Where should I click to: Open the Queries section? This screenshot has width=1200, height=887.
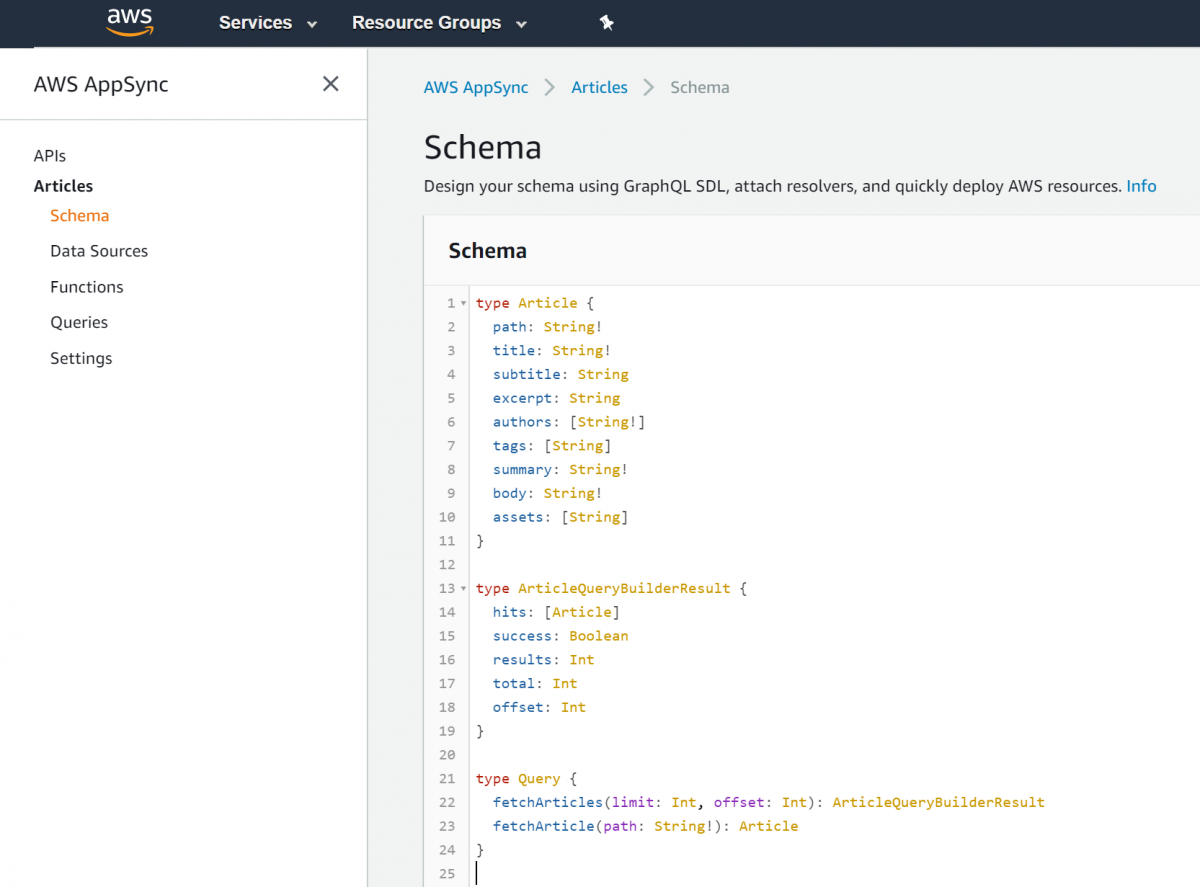79,322
